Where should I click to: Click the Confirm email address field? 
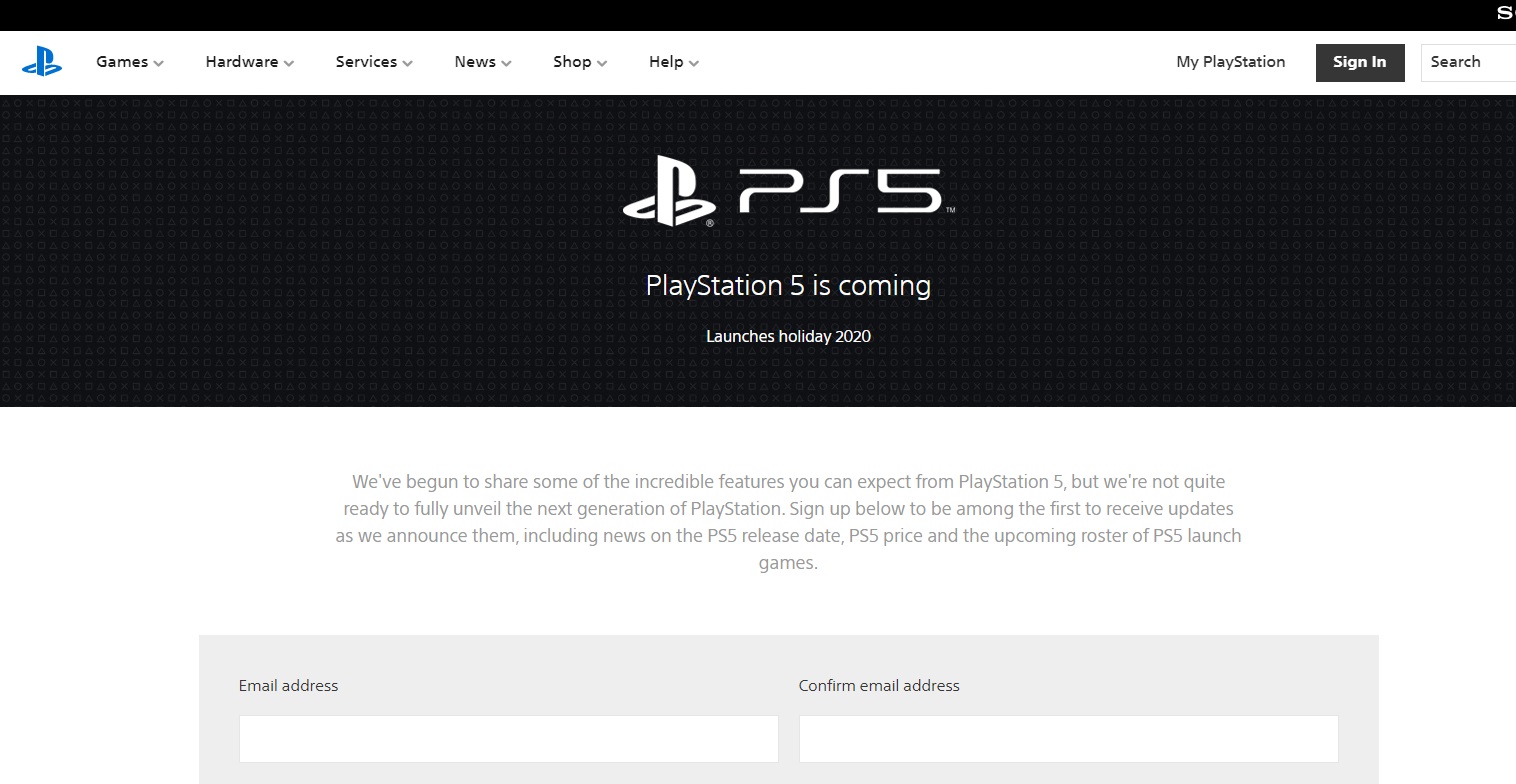pos(1068,739)
